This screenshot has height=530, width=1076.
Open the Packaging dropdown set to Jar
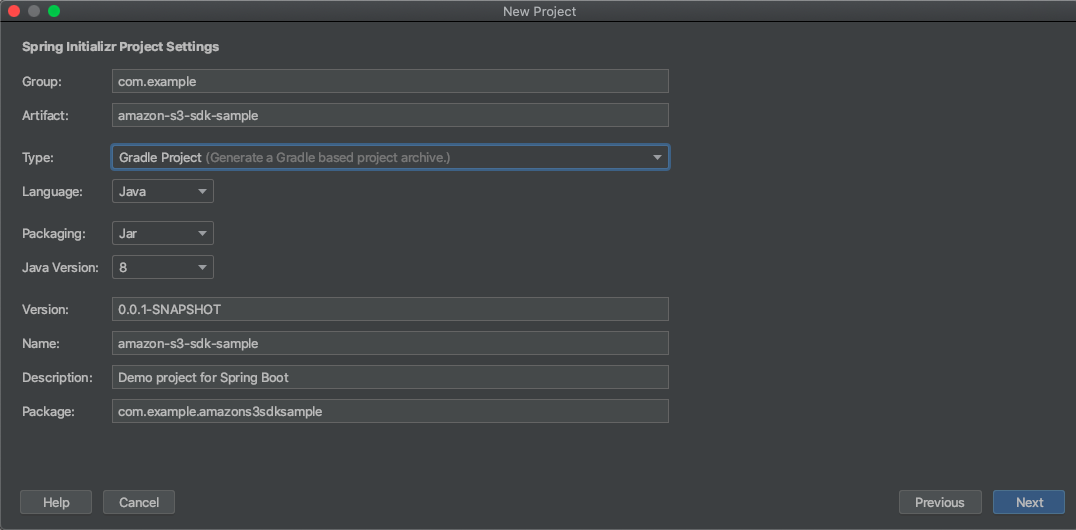point(163,233)
